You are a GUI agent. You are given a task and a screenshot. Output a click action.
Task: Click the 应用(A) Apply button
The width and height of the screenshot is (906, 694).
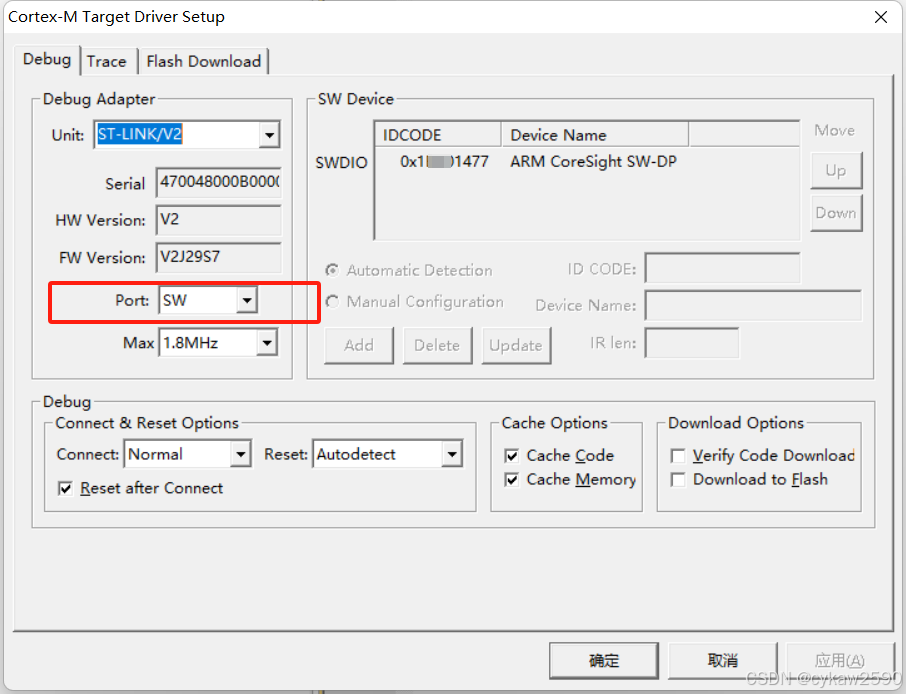840,660
